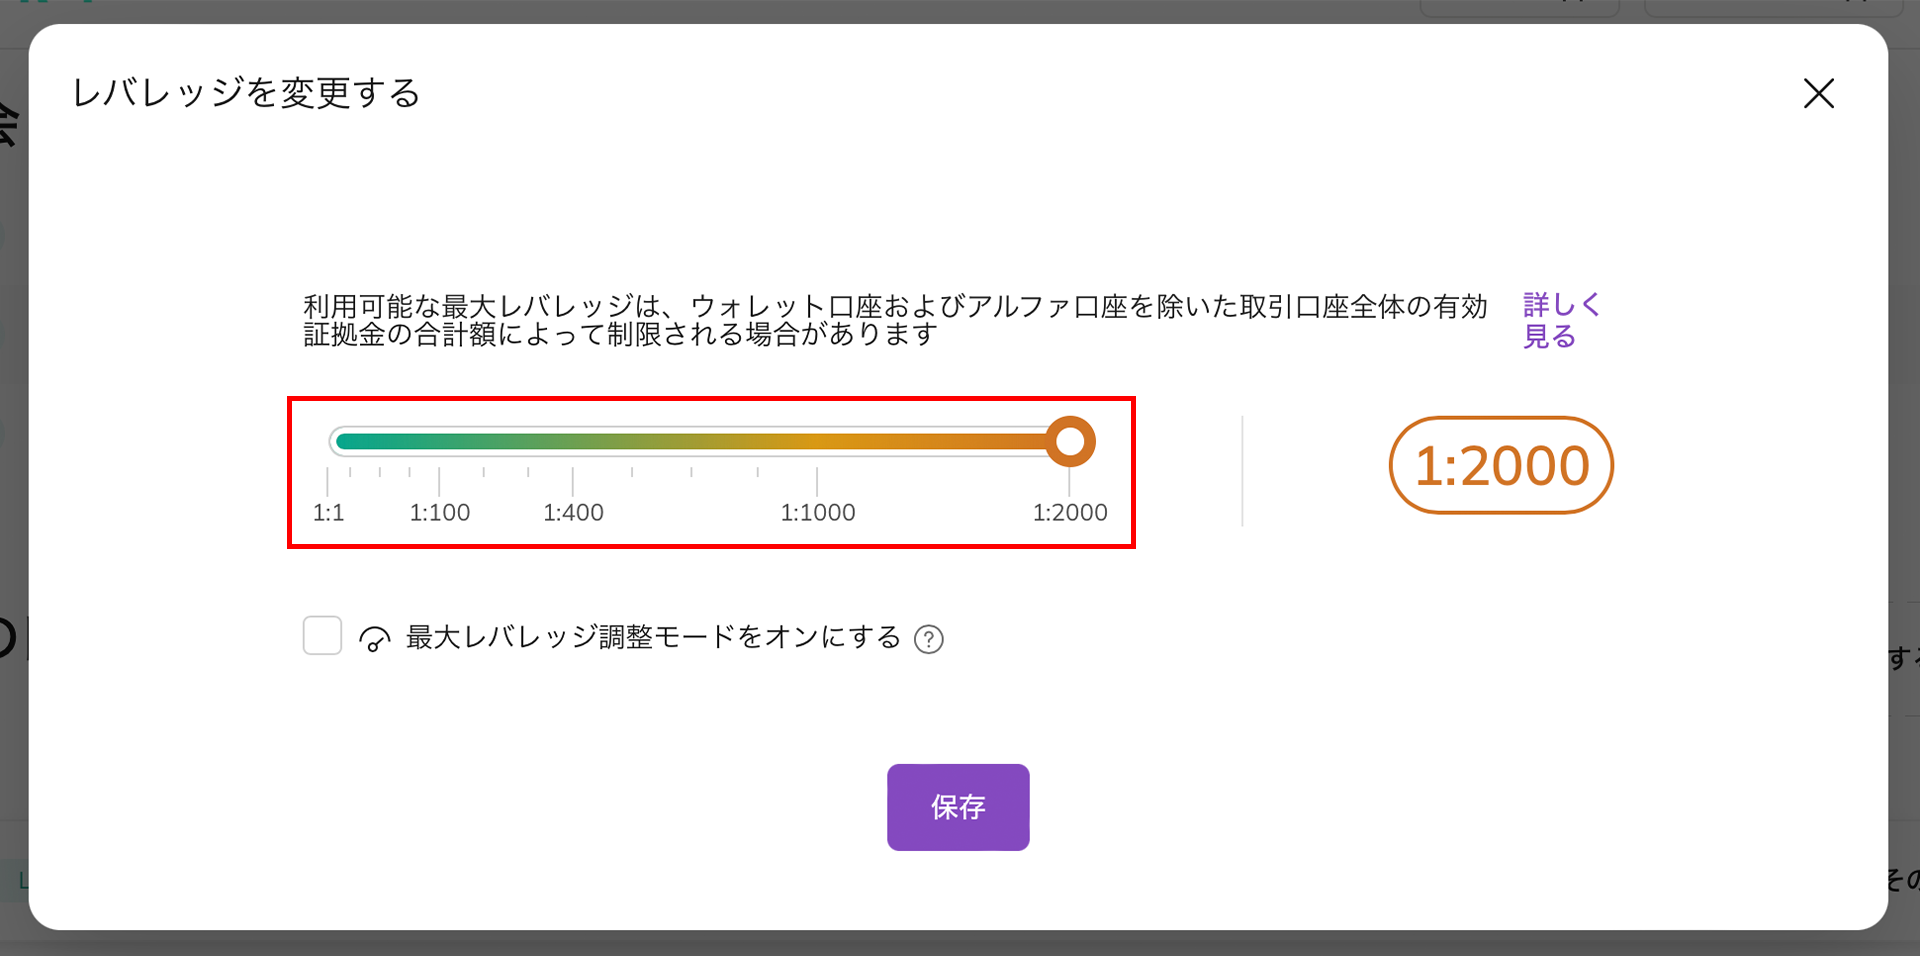Pick the 1:1000 leverage label
The width and height of the screenshot is (1920, 956).
[818, 513]
